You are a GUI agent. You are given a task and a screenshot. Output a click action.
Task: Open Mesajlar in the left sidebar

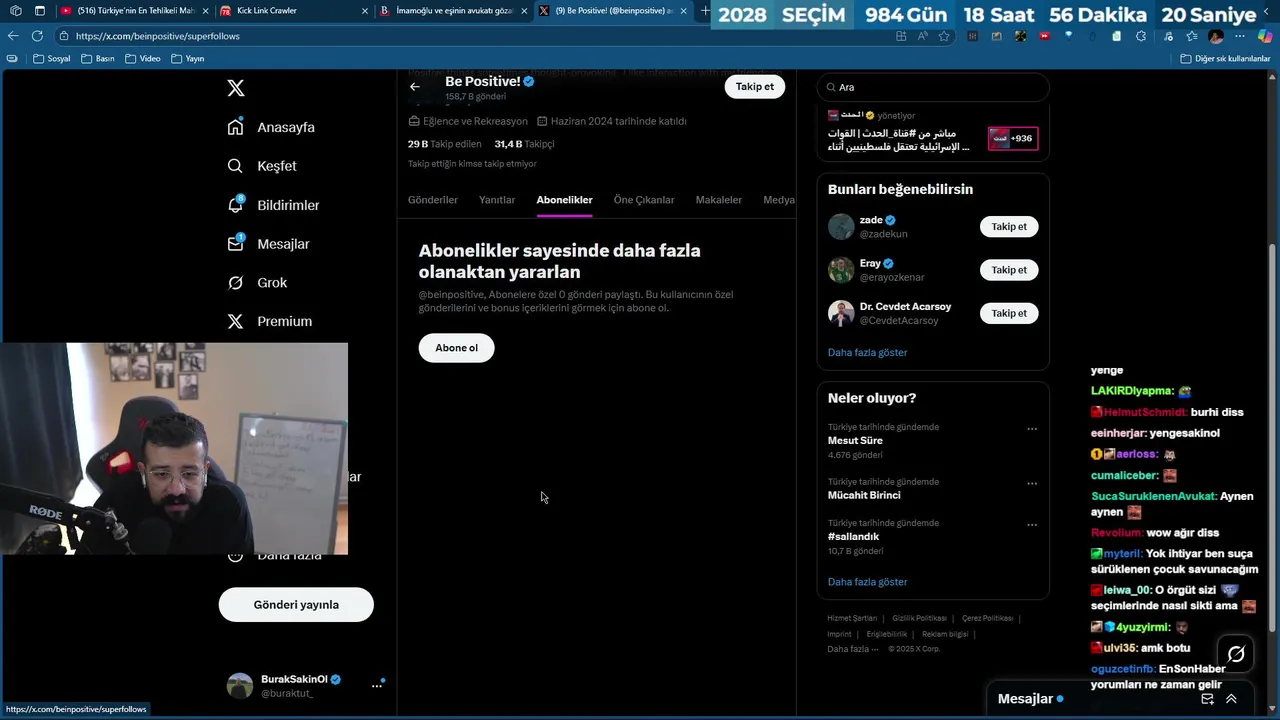(268, 244)
